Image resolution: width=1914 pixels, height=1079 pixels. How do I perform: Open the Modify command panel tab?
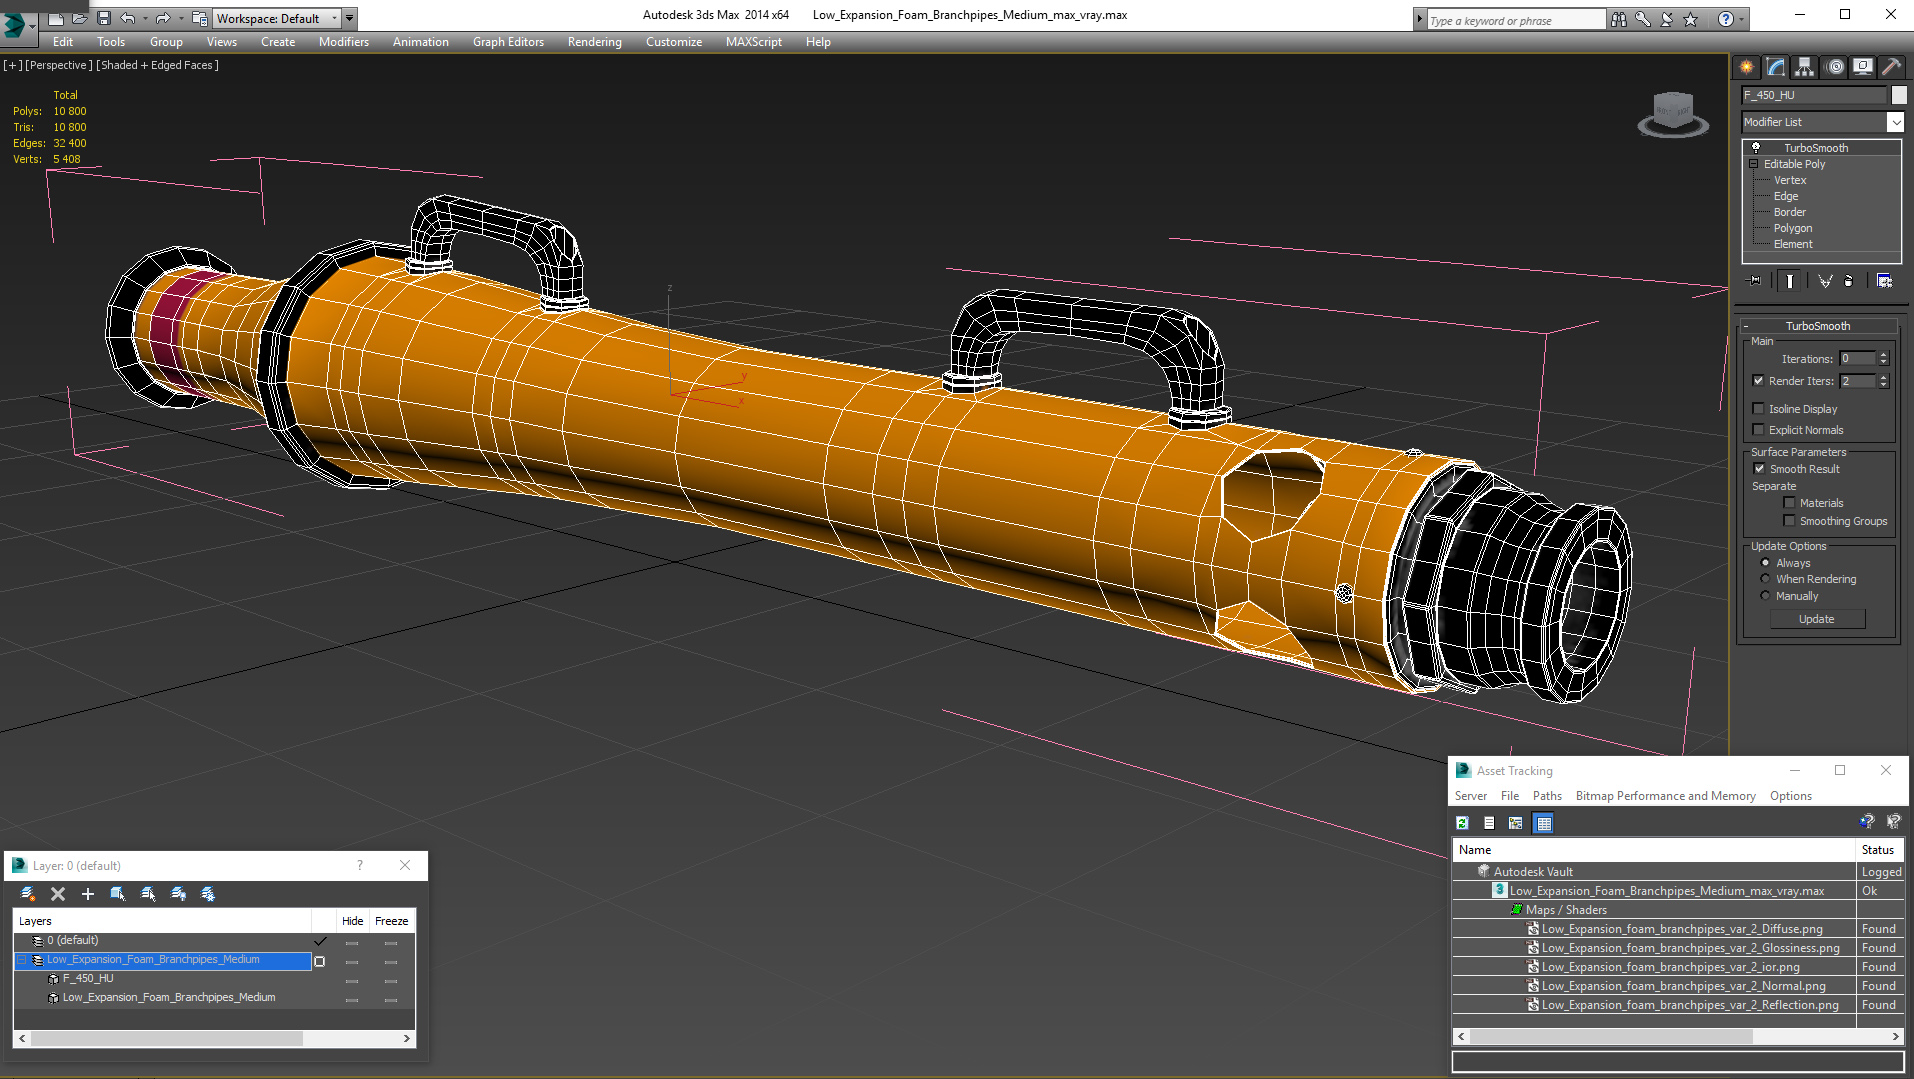[1776, 67]
